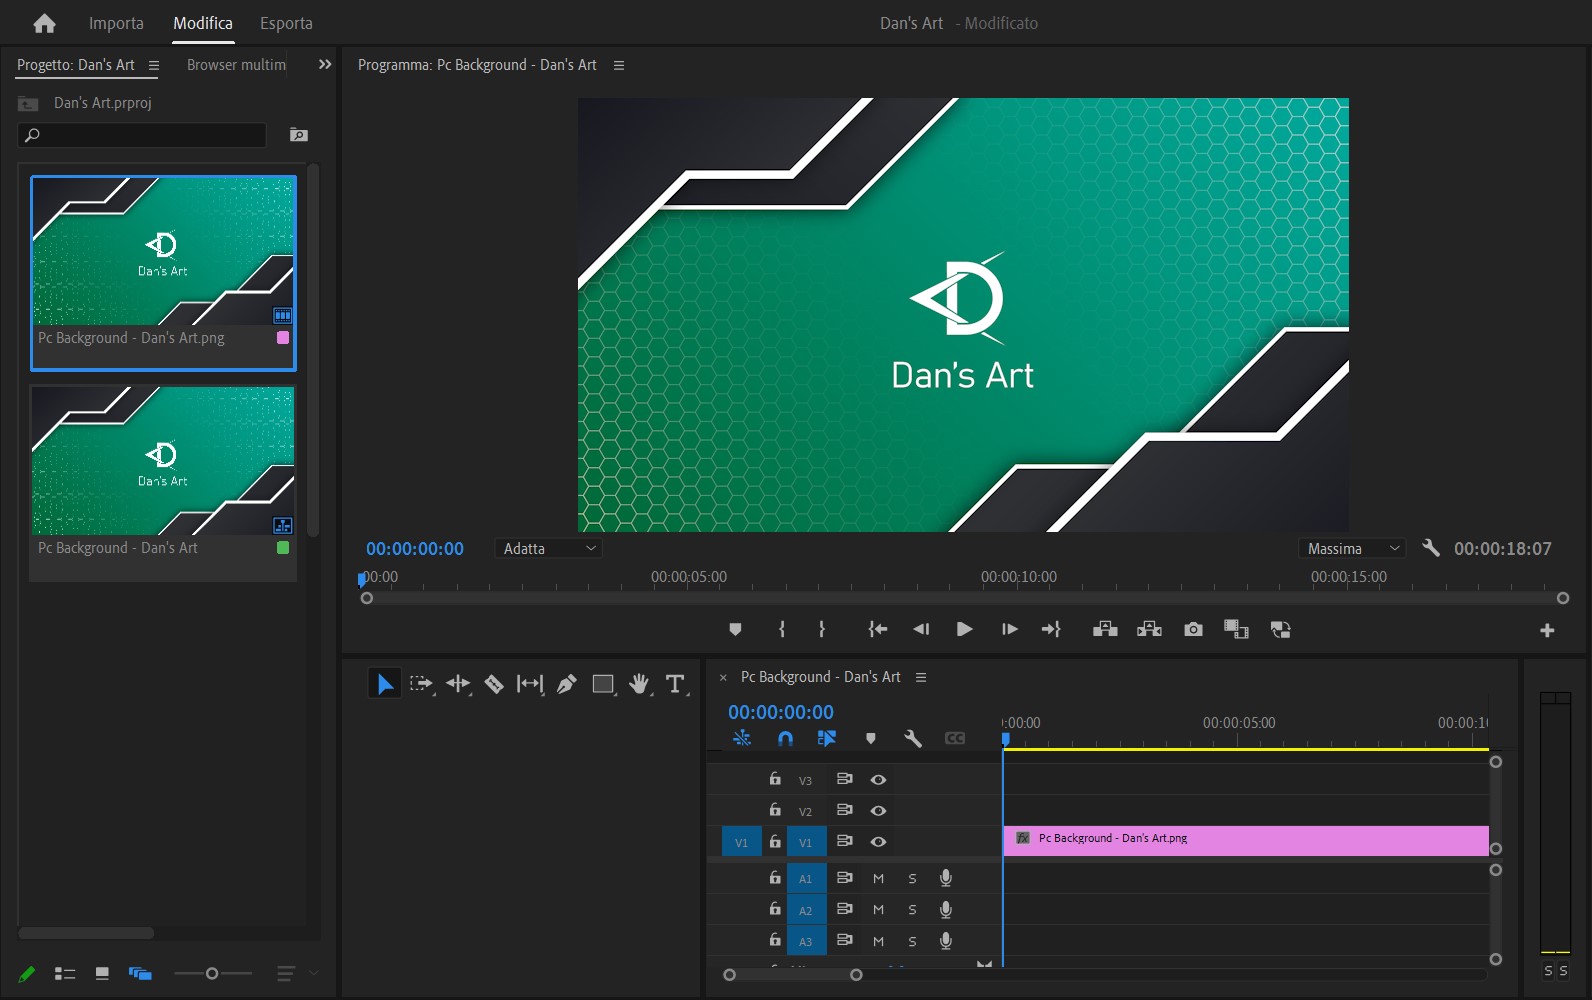Image resolution: width=1592 pixels, height=1000 pixels.
Task: Select the Ripple Edit tool
Action: coord(458,684)
